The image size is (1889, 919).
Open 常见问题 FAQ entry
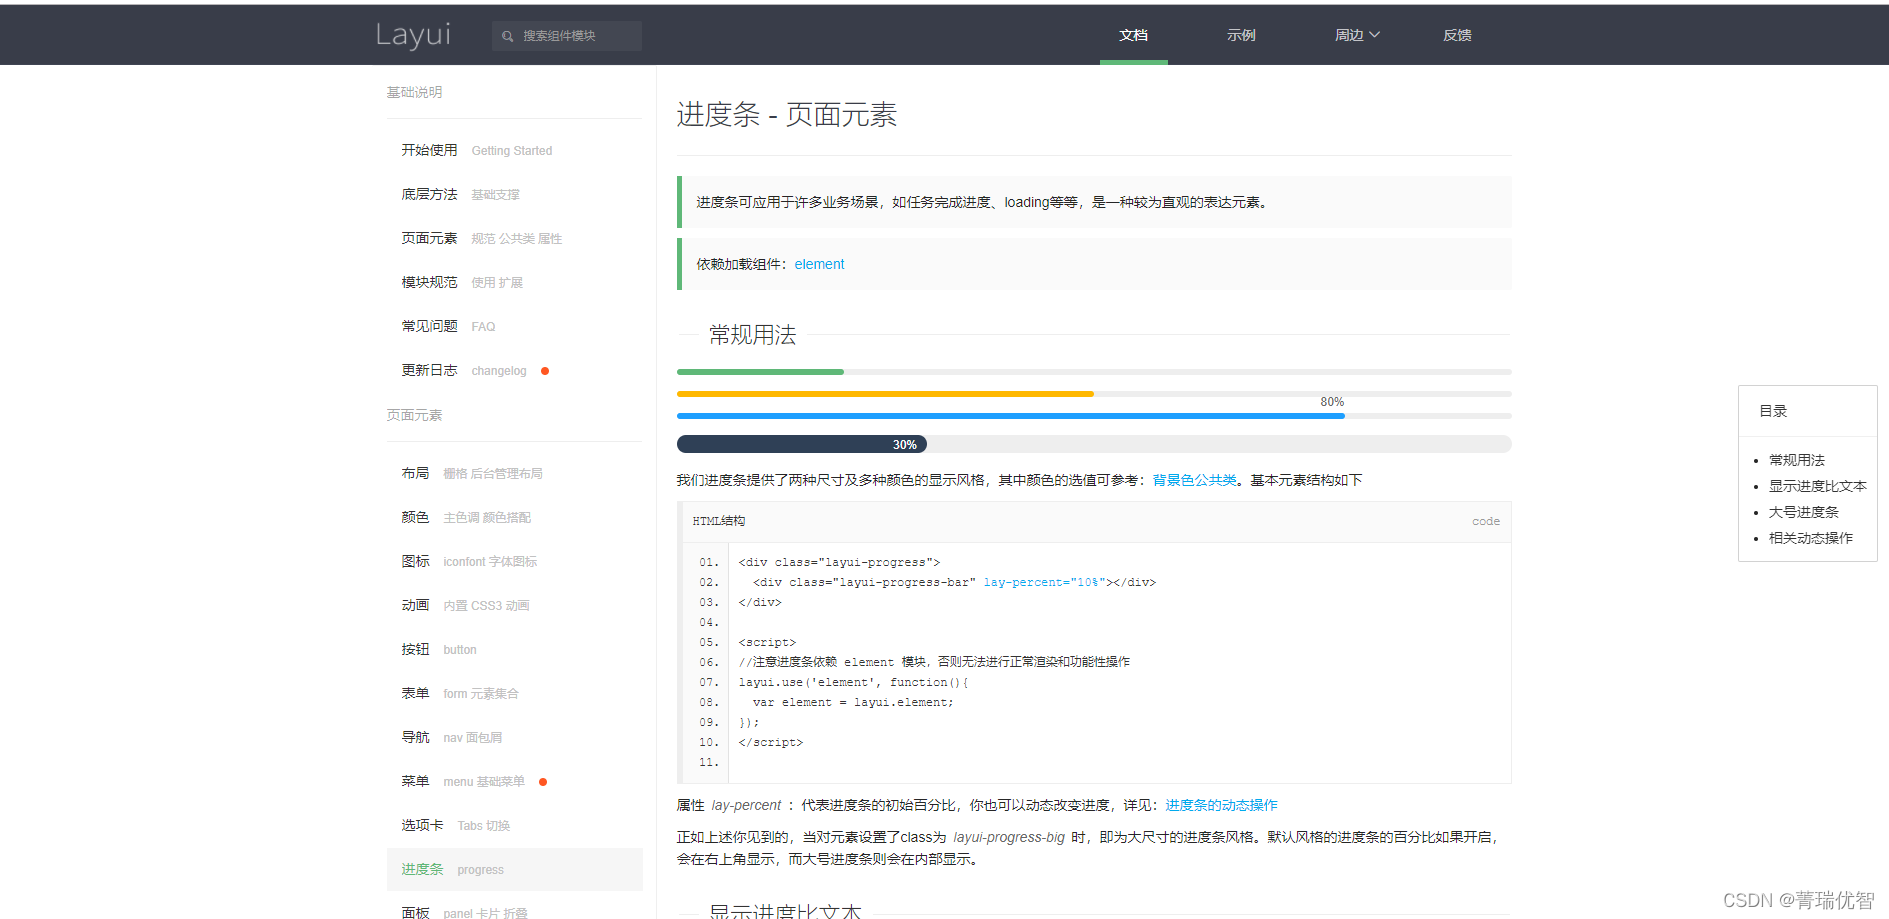(514, 326)
